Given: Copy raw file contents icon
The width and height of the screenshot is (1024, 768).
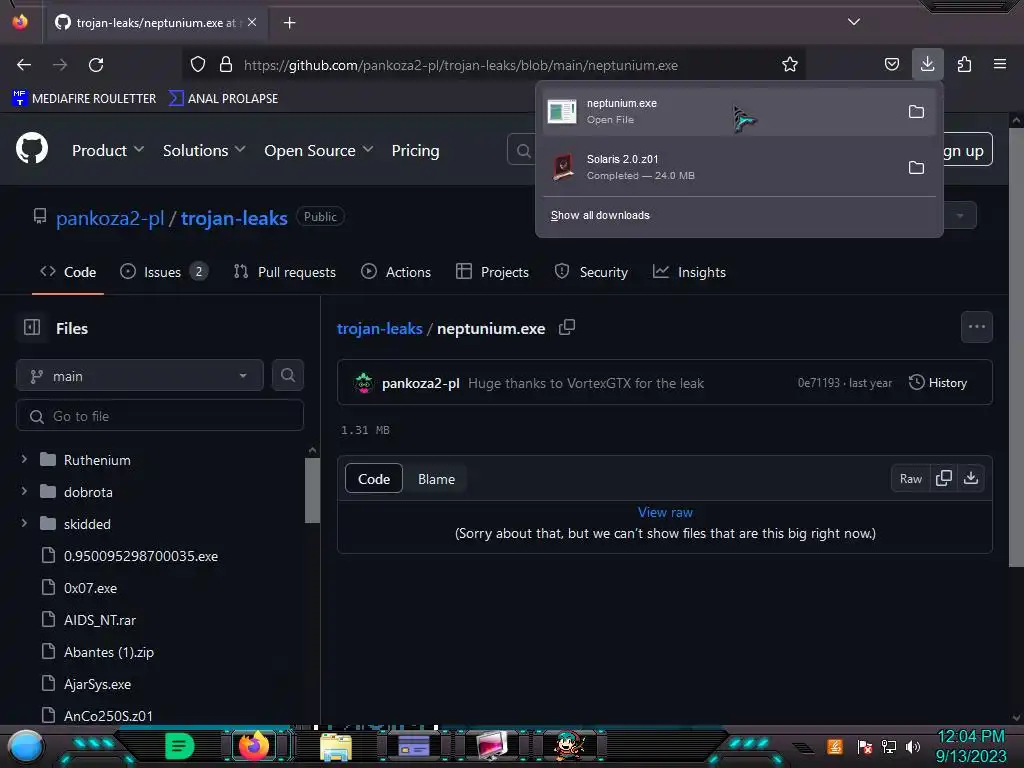Looking at the screenshot, I should click(x=944, y=478).
